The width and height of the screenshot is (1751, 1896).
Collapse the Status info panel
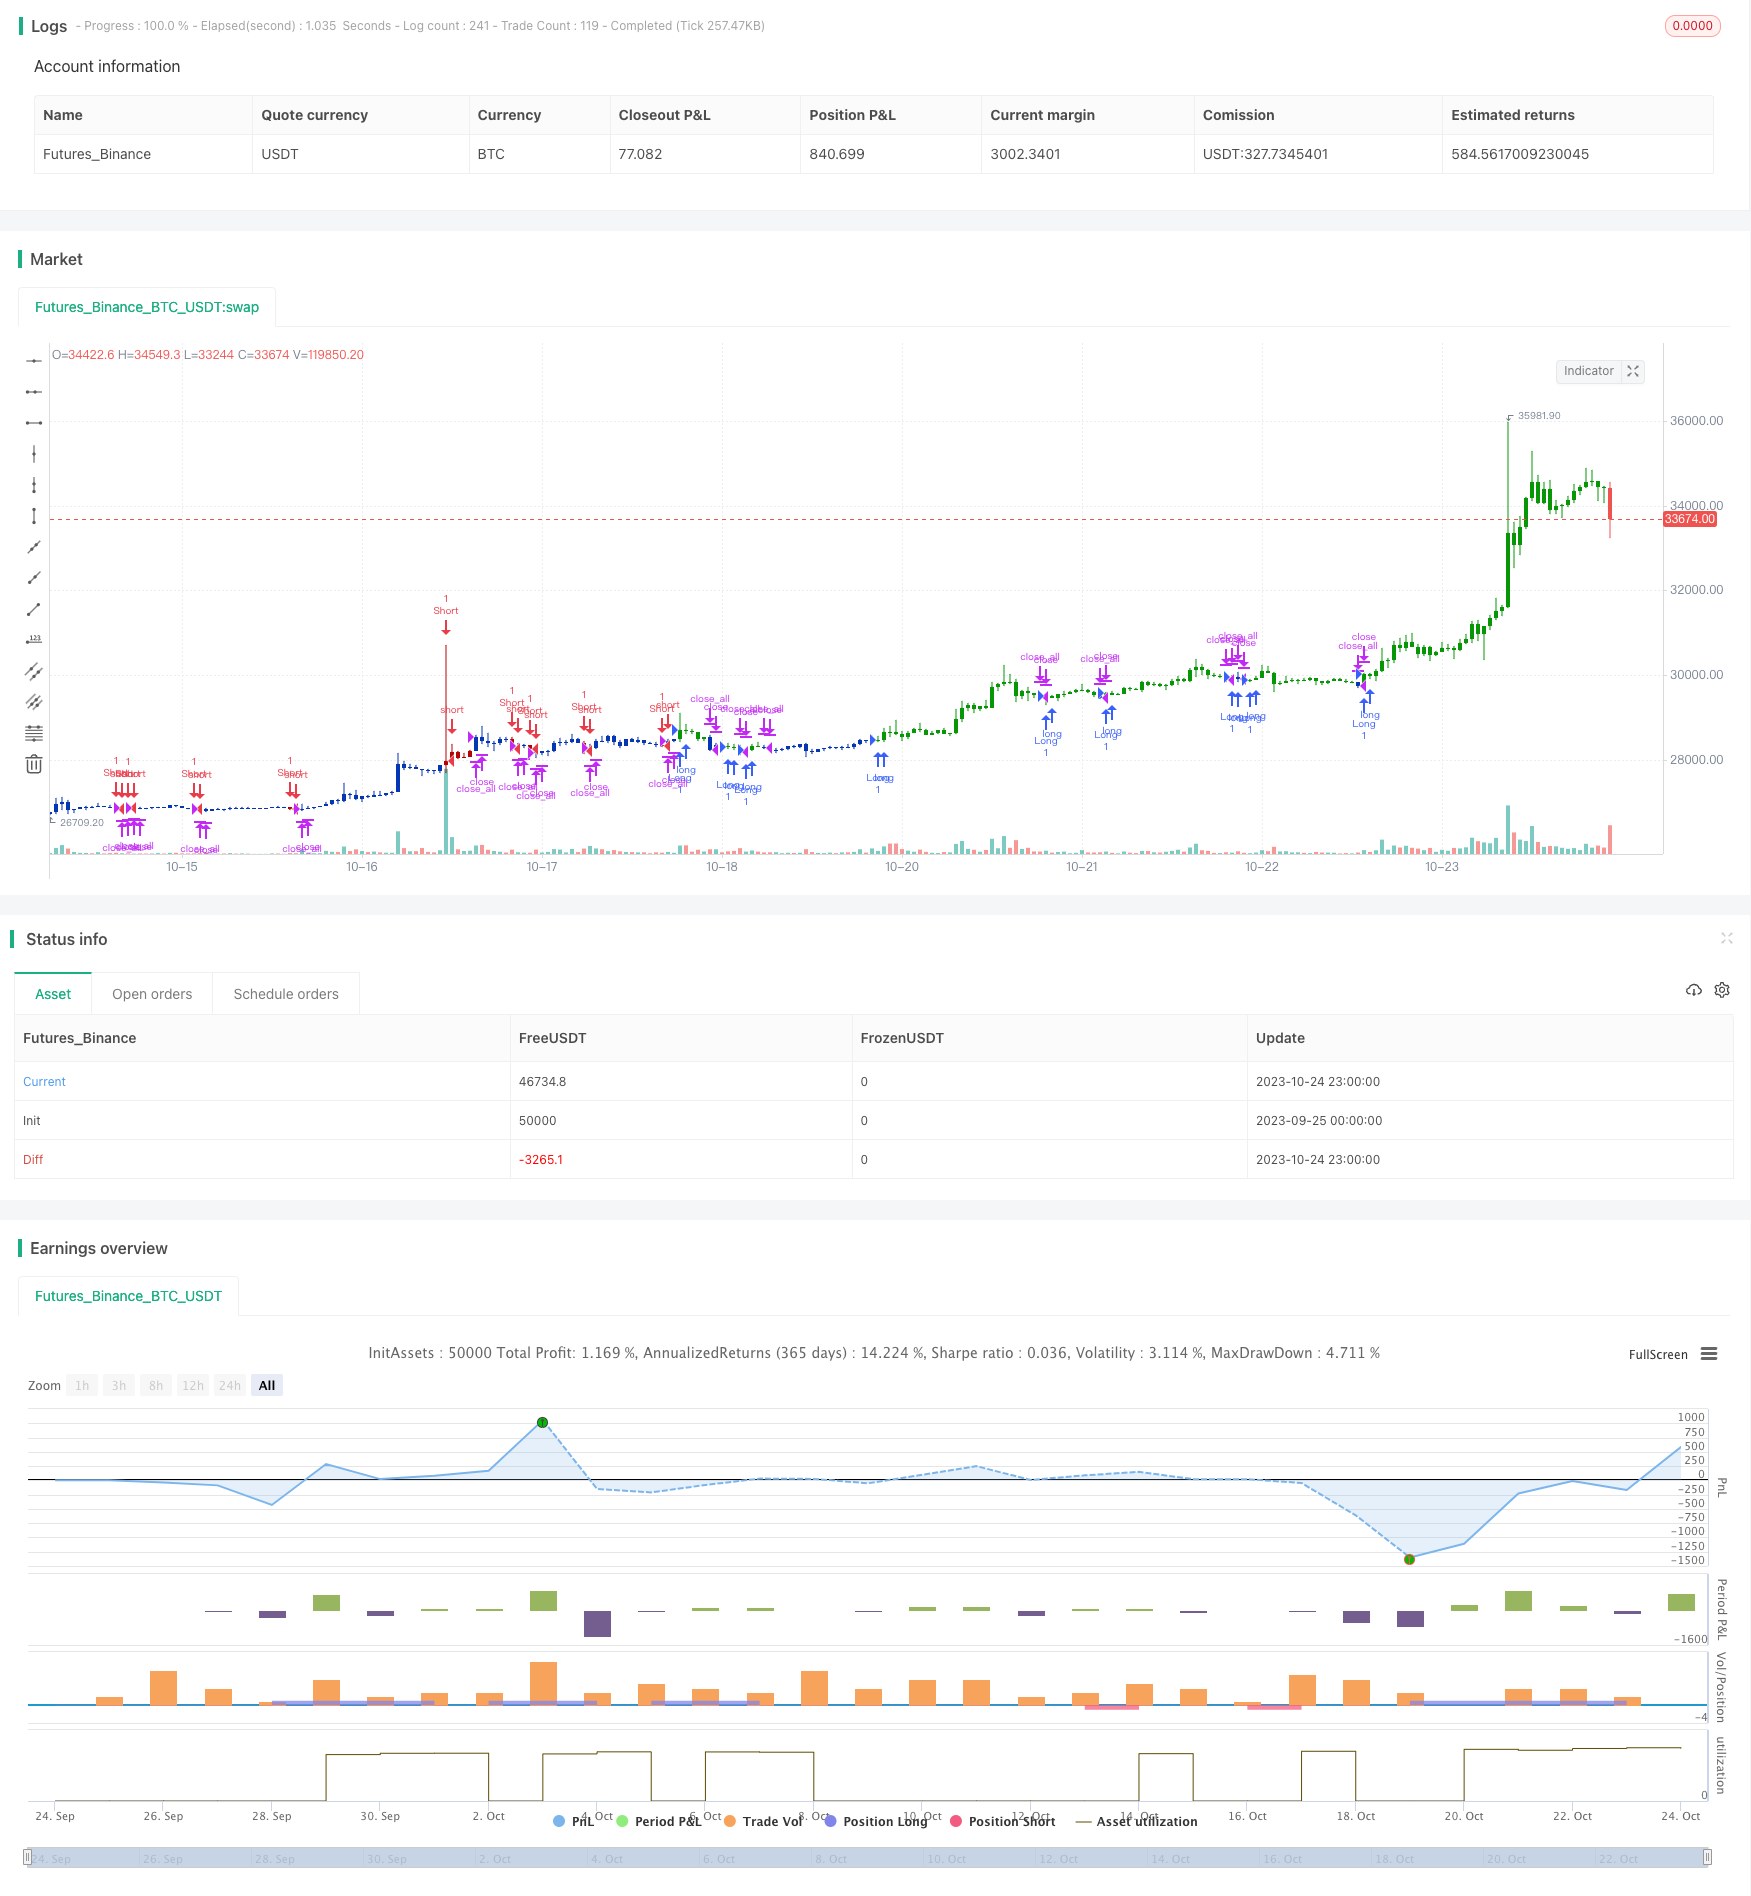(1726, 938)
